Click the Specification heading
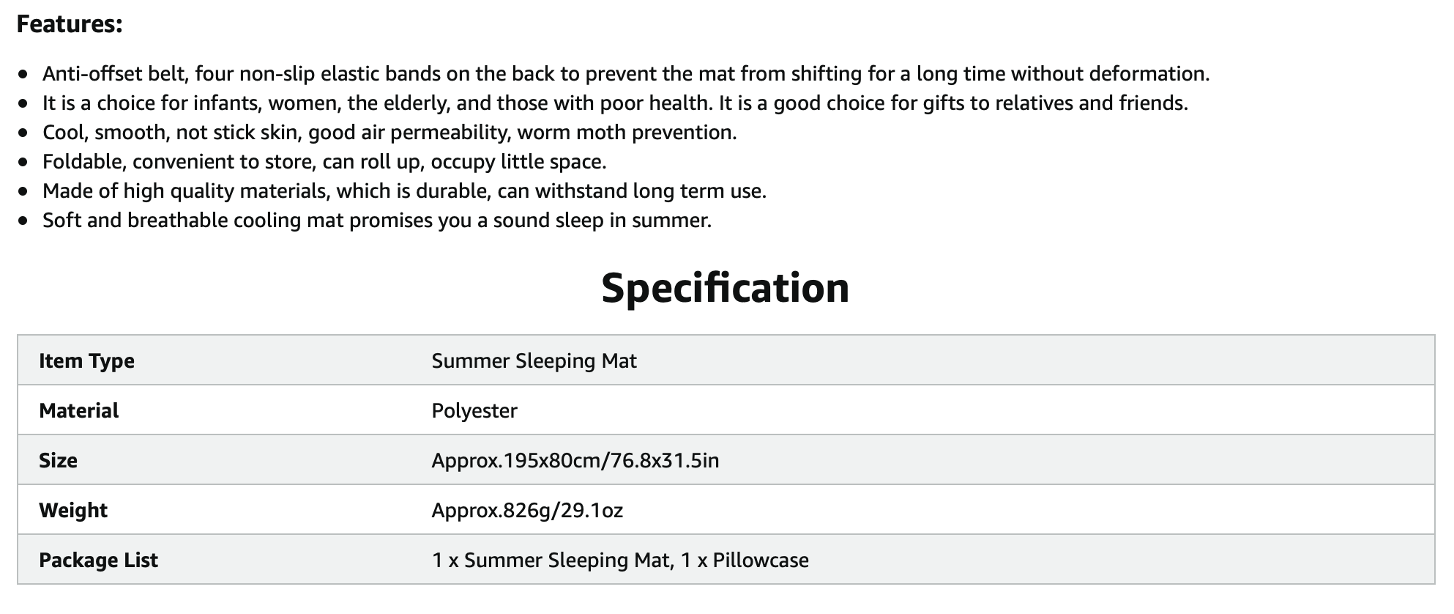Screen dimensions: 1454x614 (725, 288)
